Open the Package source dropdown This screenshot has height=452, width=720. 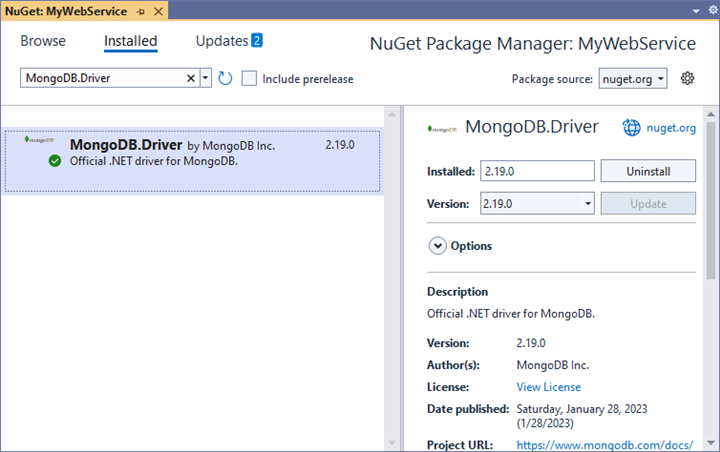633,79
